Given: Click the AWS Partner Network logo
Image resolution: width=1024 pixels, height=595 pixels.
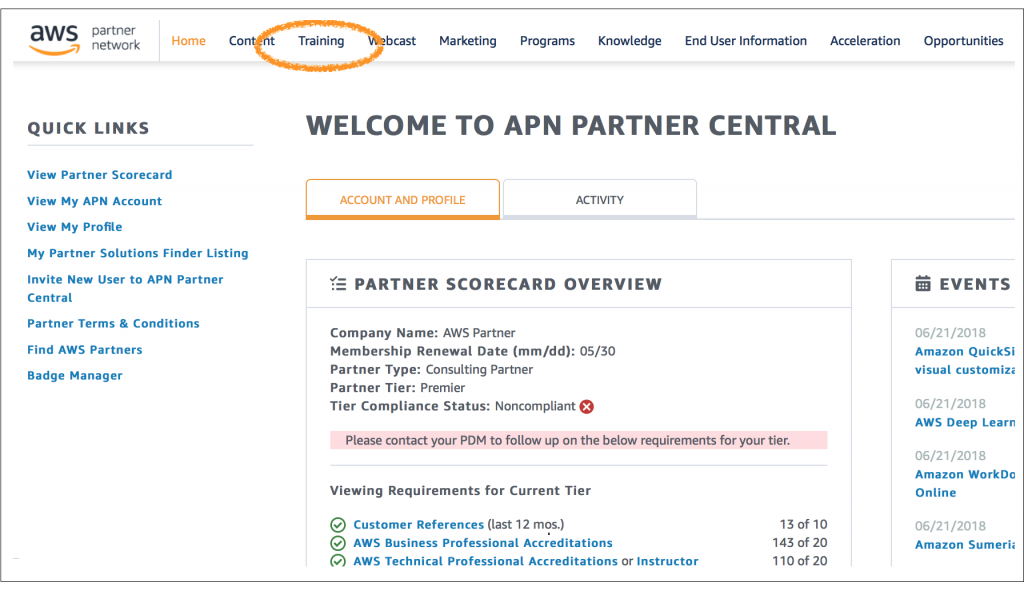Looking at the screenshot, I should 85,39.
